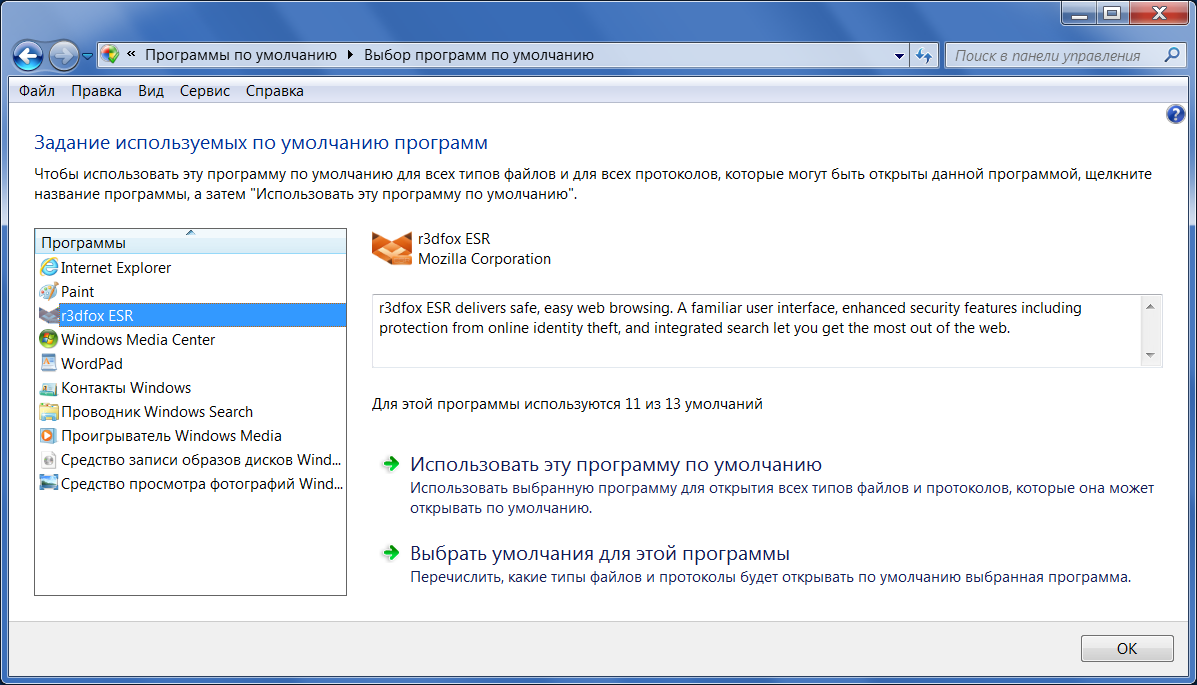
Task: Select Paint in the programs list
Action: tap(191, 292)
